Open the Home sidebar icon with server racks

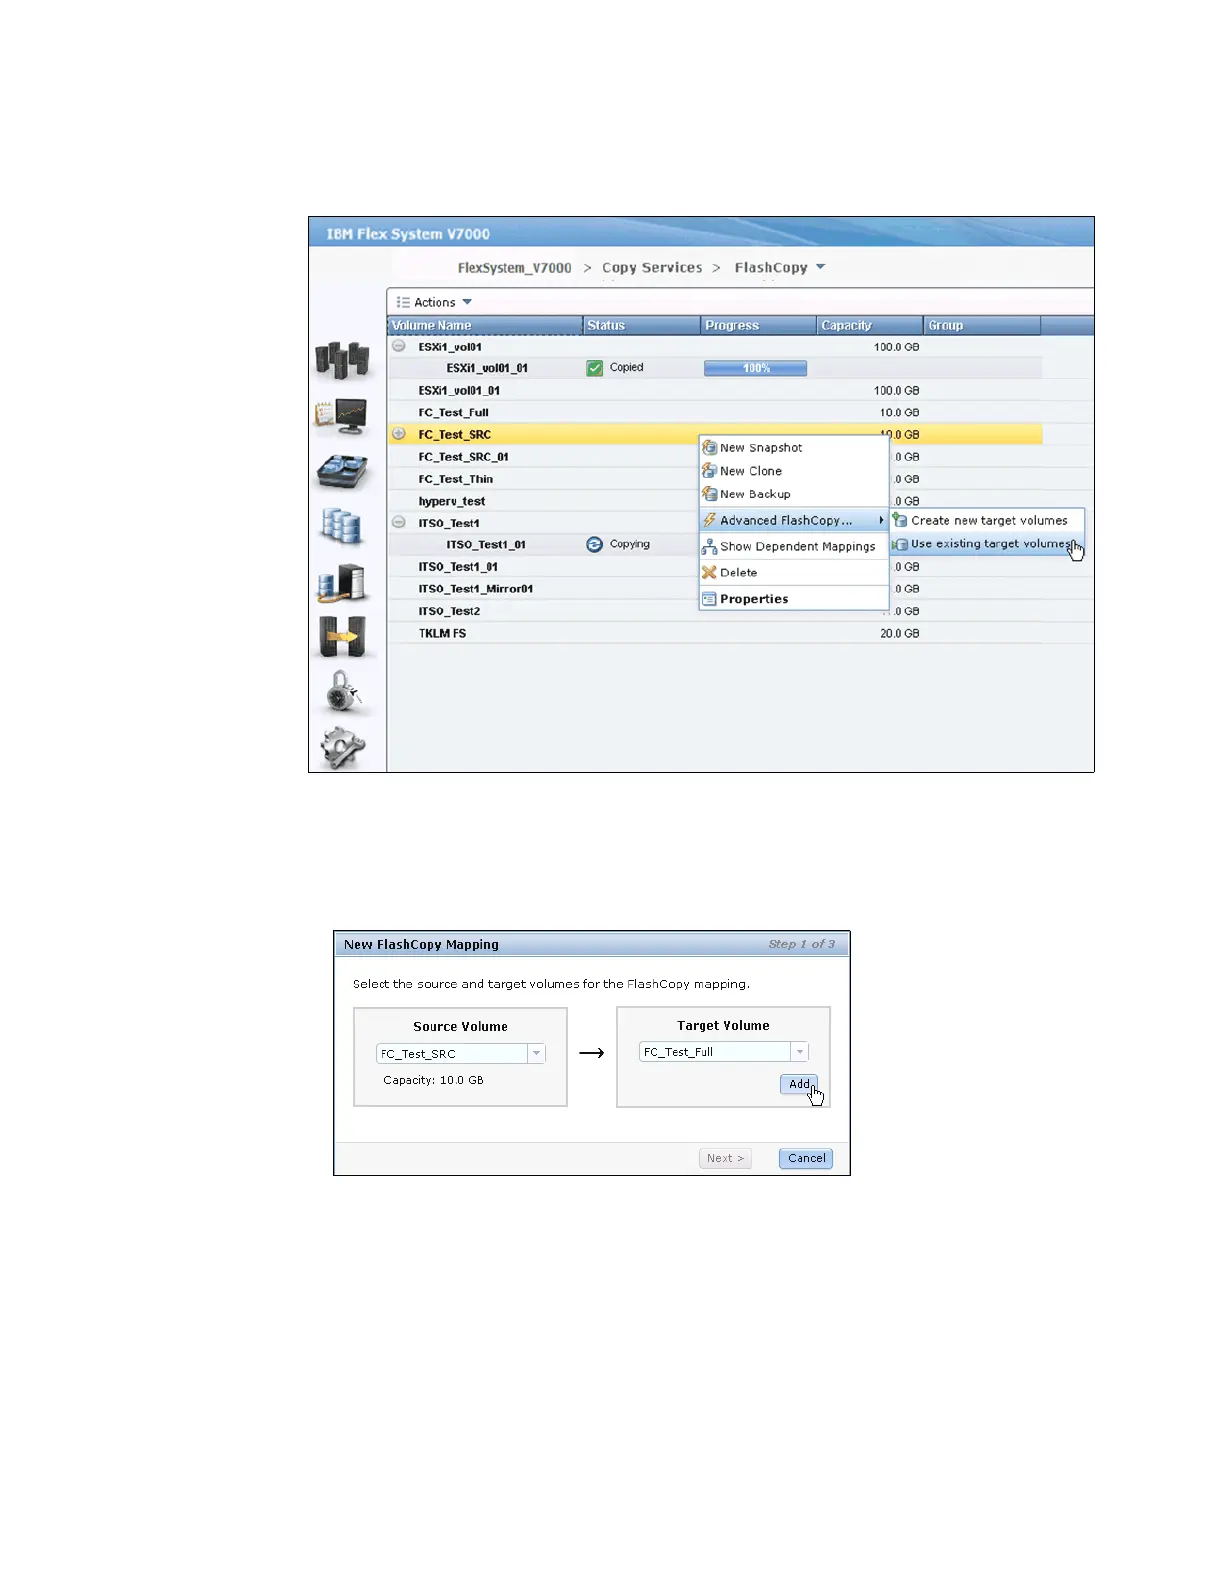(342, 360)
